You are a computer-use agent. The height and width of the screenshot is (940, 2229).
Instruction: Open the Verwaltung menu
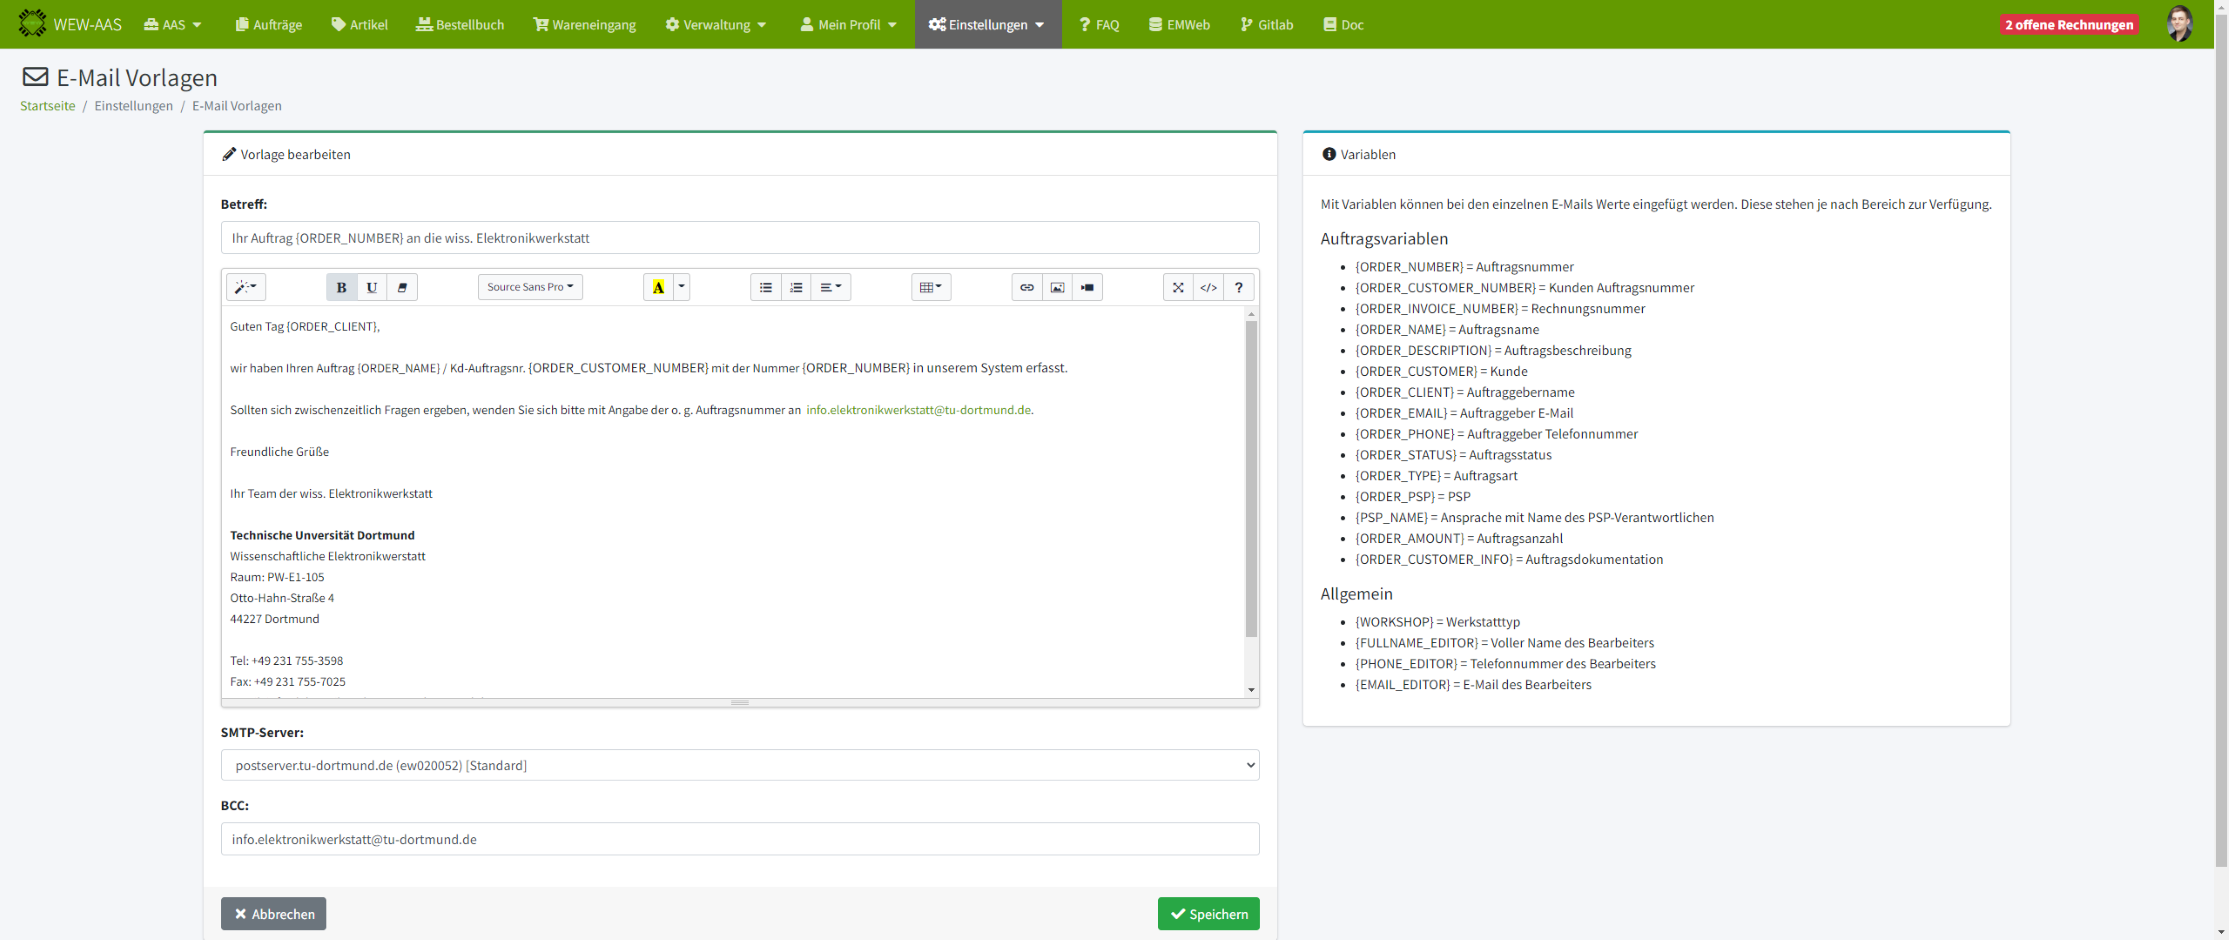coord(716,24)
